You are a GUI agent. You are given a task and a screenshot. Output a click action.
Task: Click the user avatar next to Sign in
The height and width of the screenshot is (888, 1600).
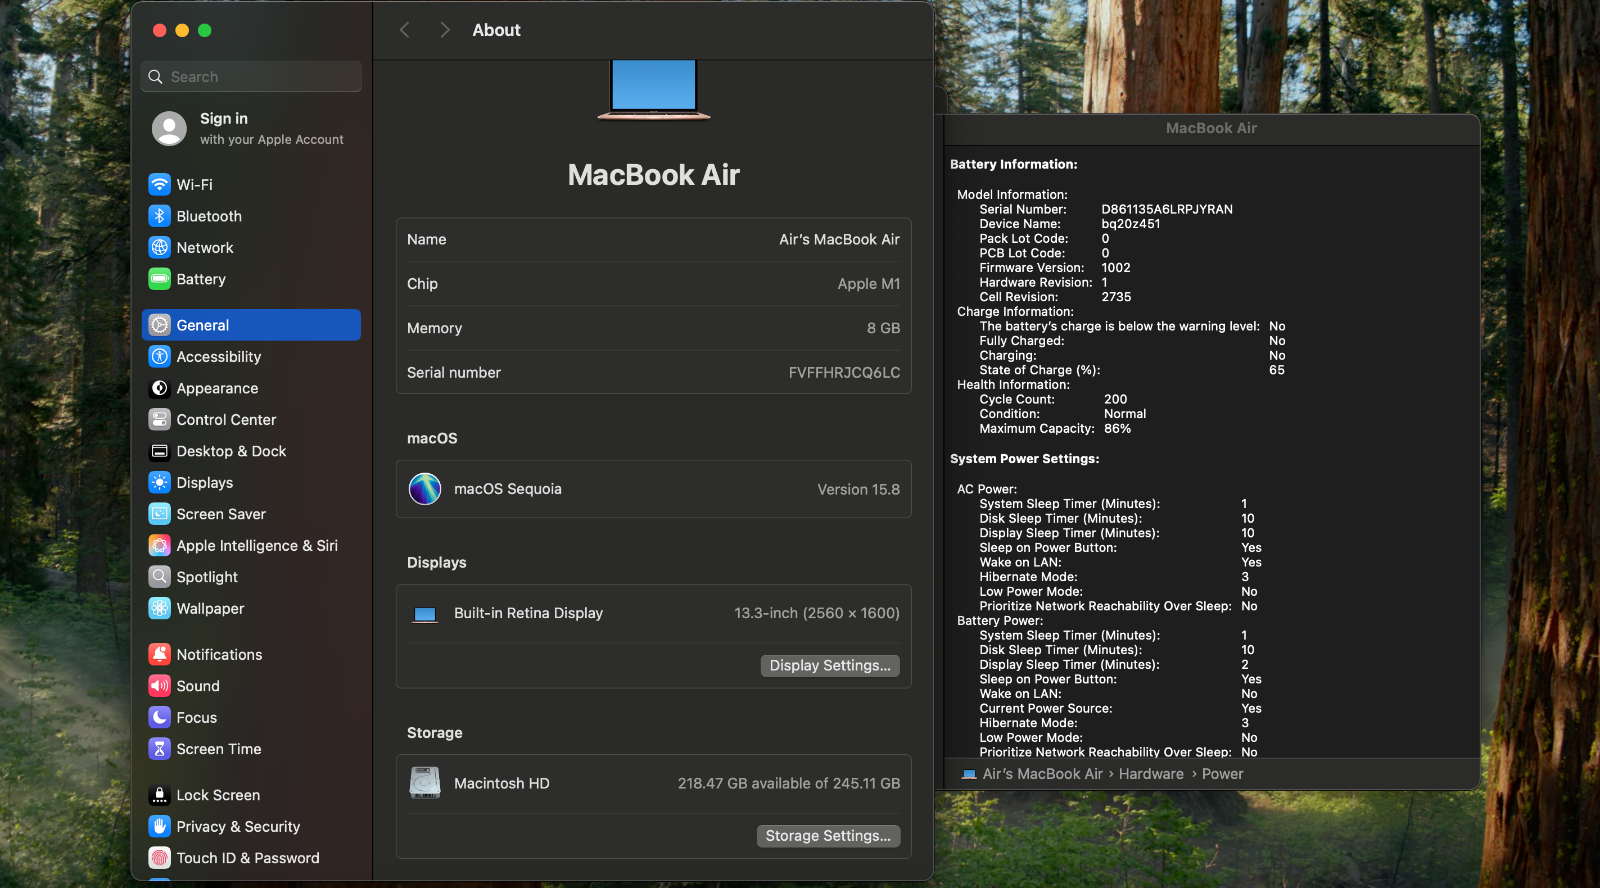click(x=169, y=128)
